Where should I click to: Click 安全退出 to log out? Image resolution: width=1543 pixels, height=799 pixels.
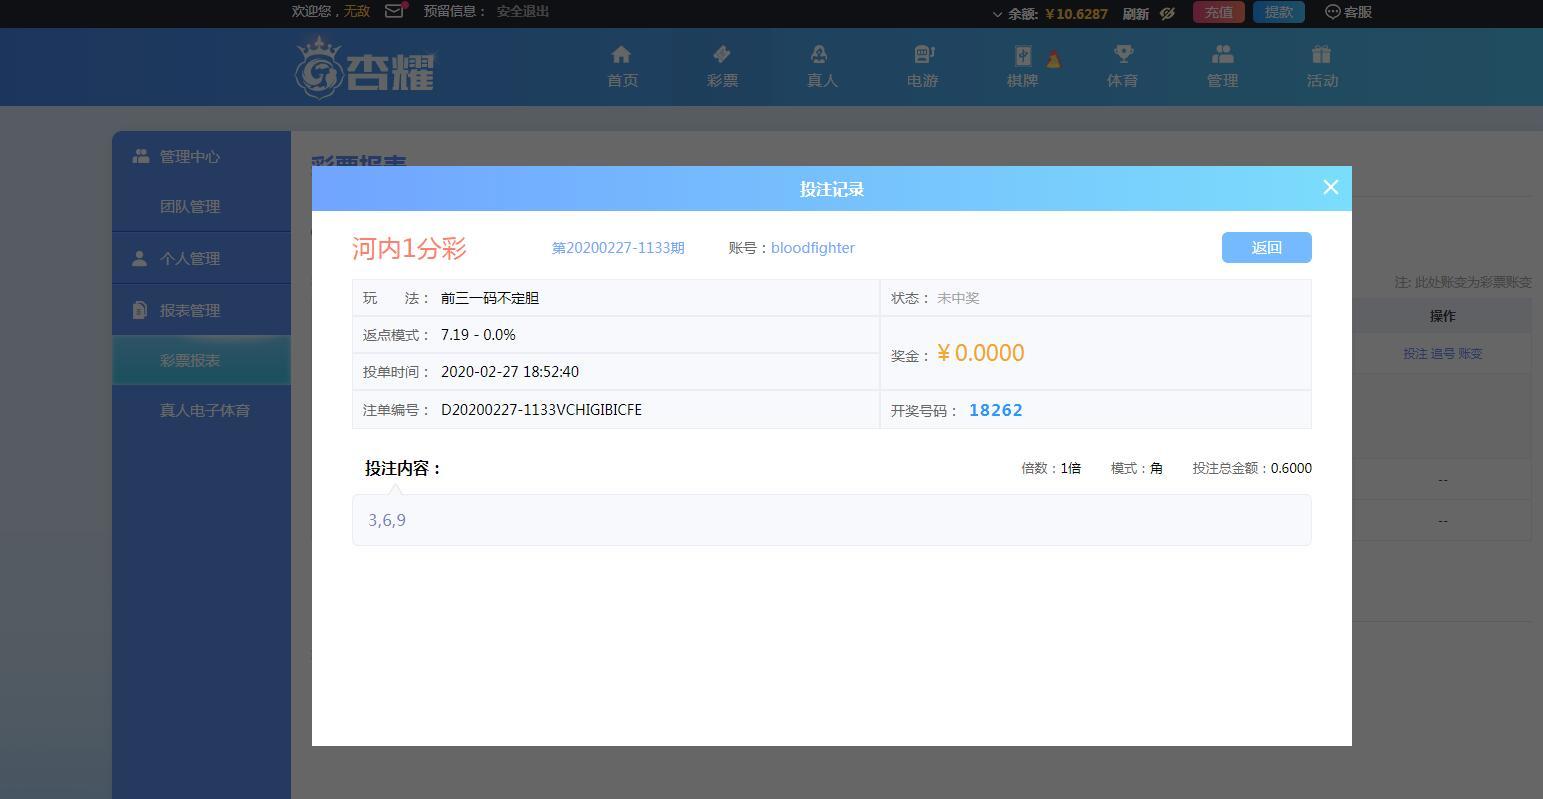point(523,11)
